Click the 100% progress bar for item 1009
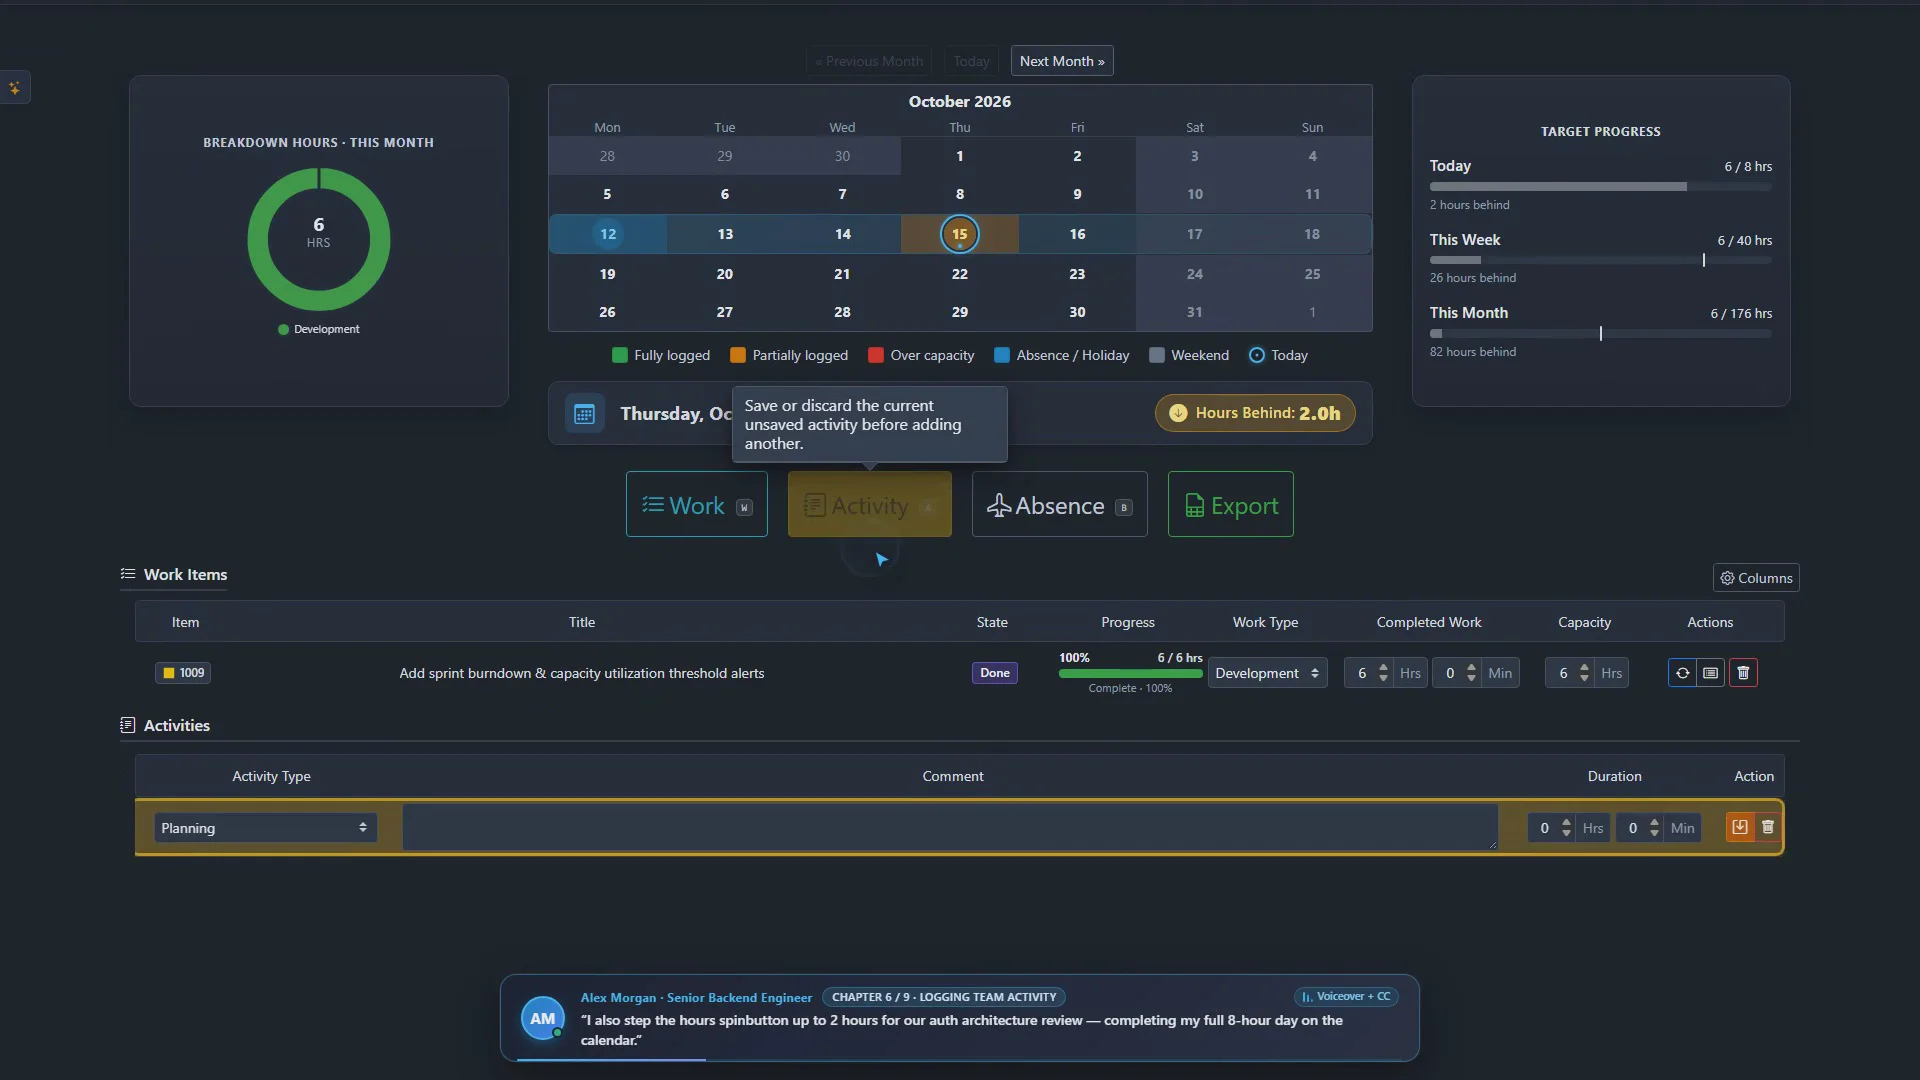Image resolution: width=1920 pixels, height=1080 pixels. [1131, 674]
